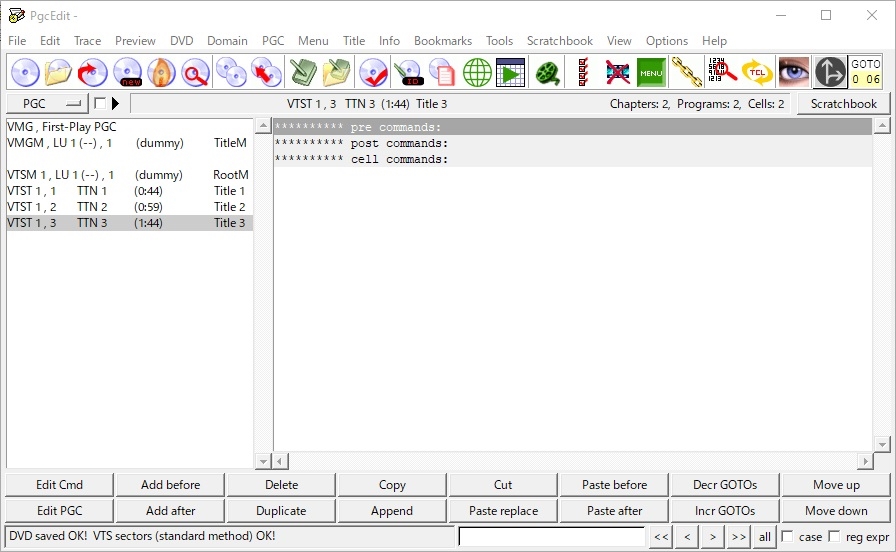This screenshot has height=552, width=896.
Task: Click the black triangle next to checkbox
Action: pyautogui.click(x=115, y=103)
